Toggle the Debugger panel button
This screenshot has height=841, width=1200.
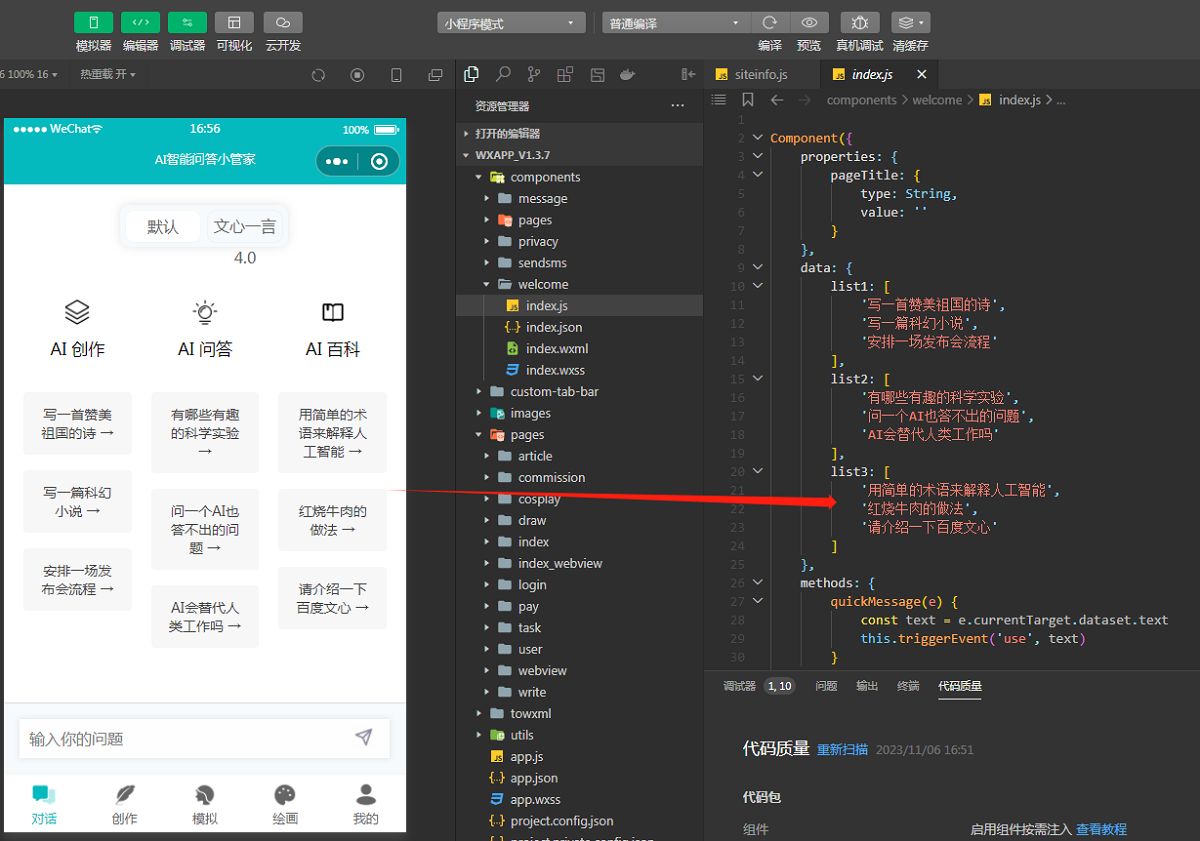[x=187, y=23]
